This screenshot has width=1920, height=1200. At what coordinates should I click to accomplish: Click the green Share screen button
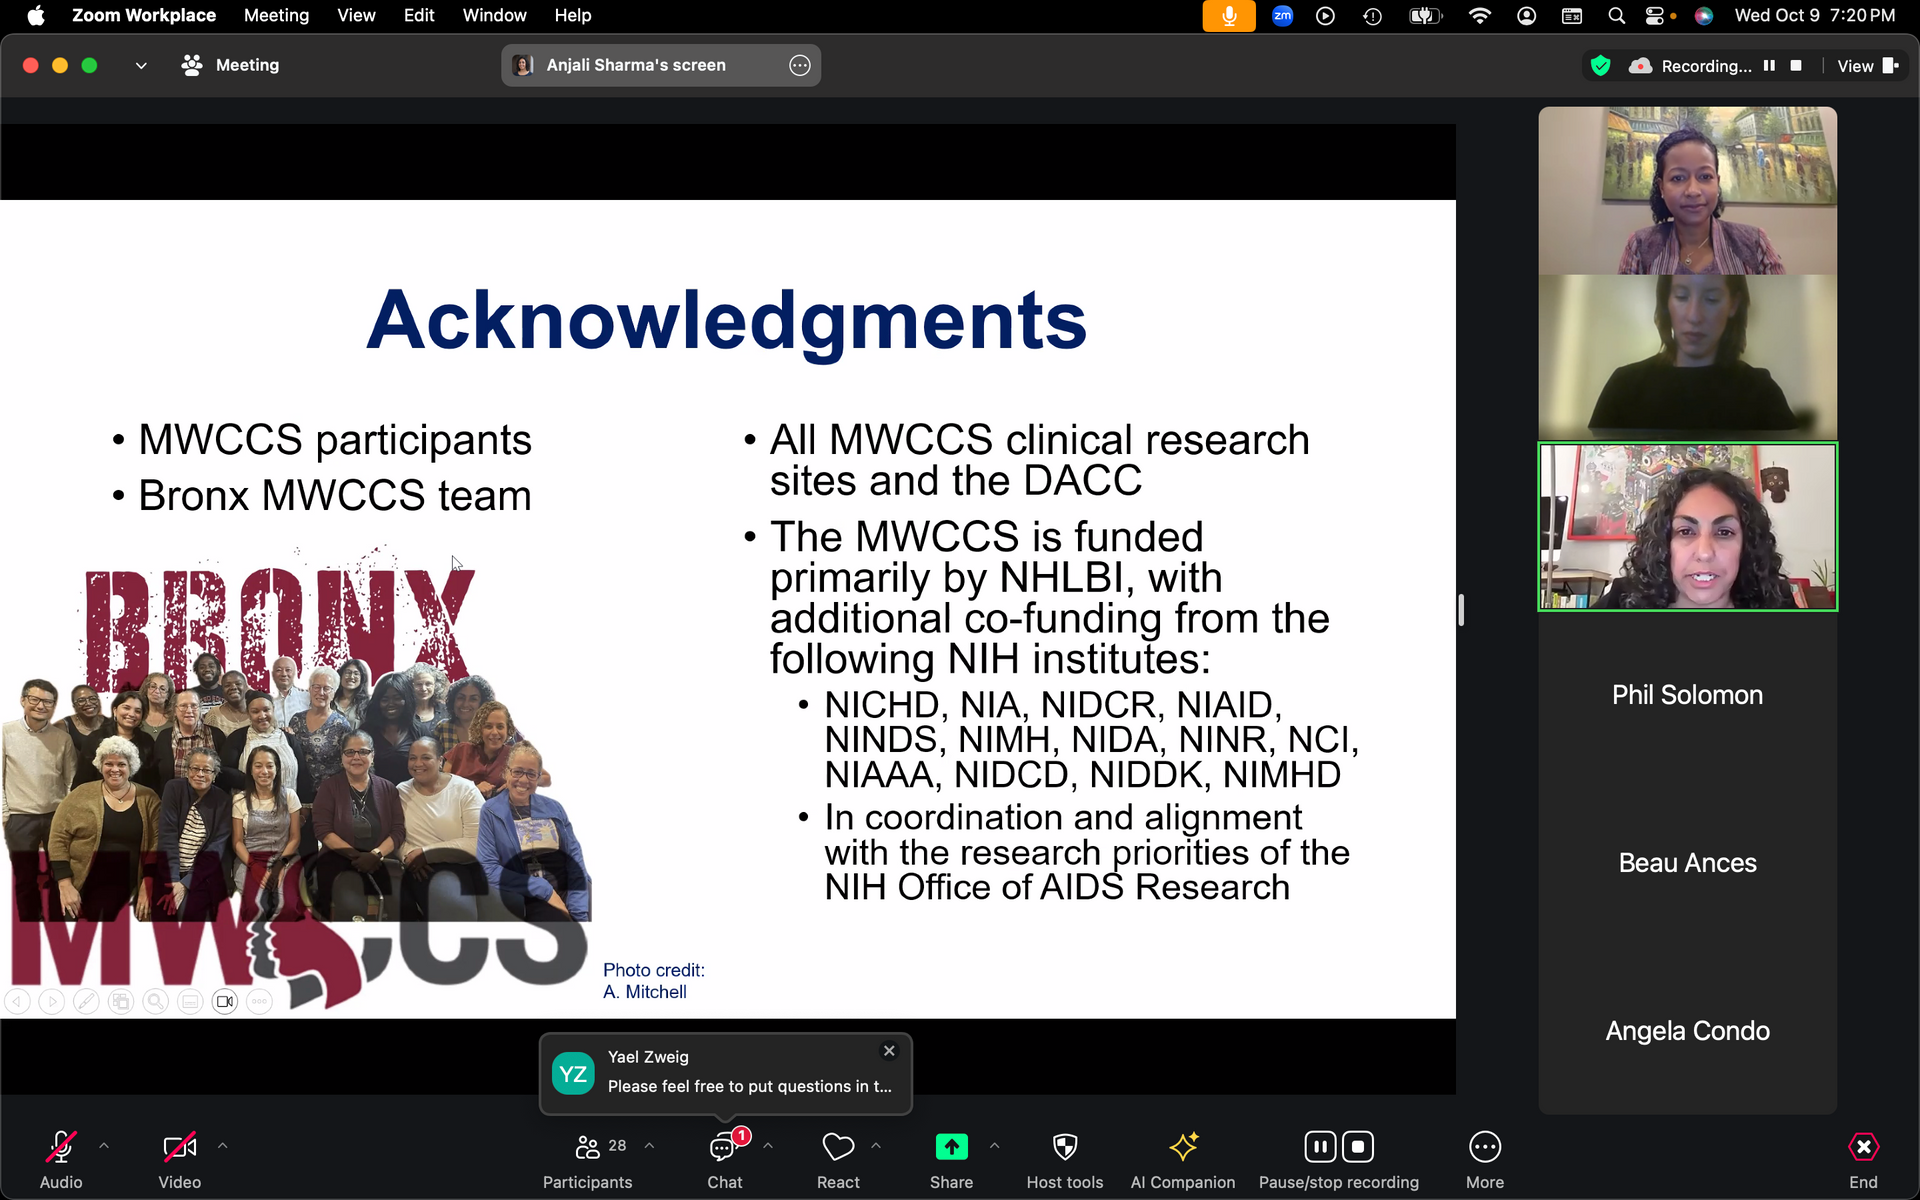pyautogui.click(x=951, y=1147)
